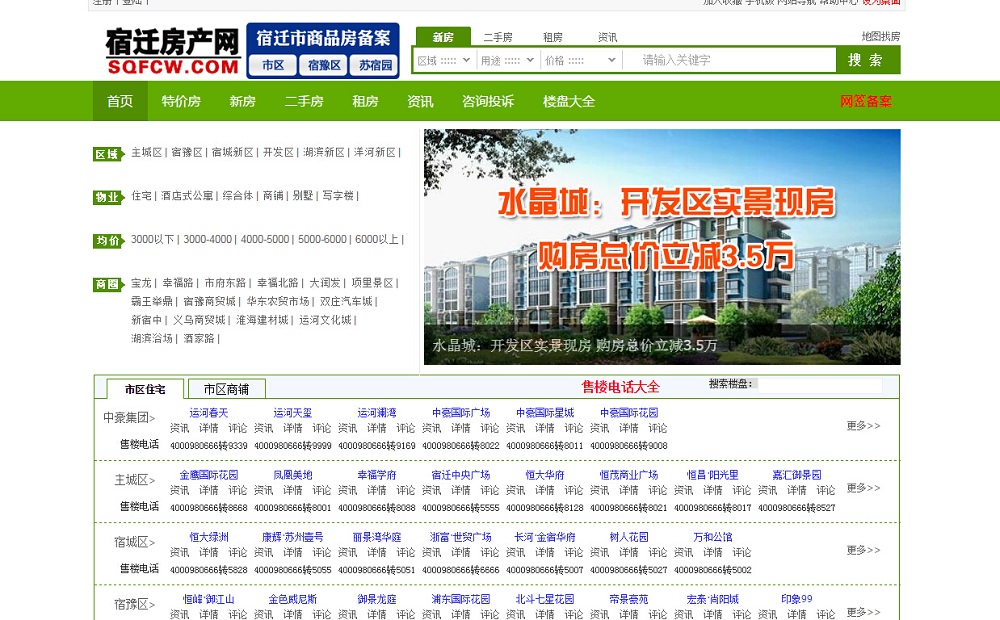1000x620 pixels.
Task: Open 二手房 in the green navigation bar
Action: [304, 101]
